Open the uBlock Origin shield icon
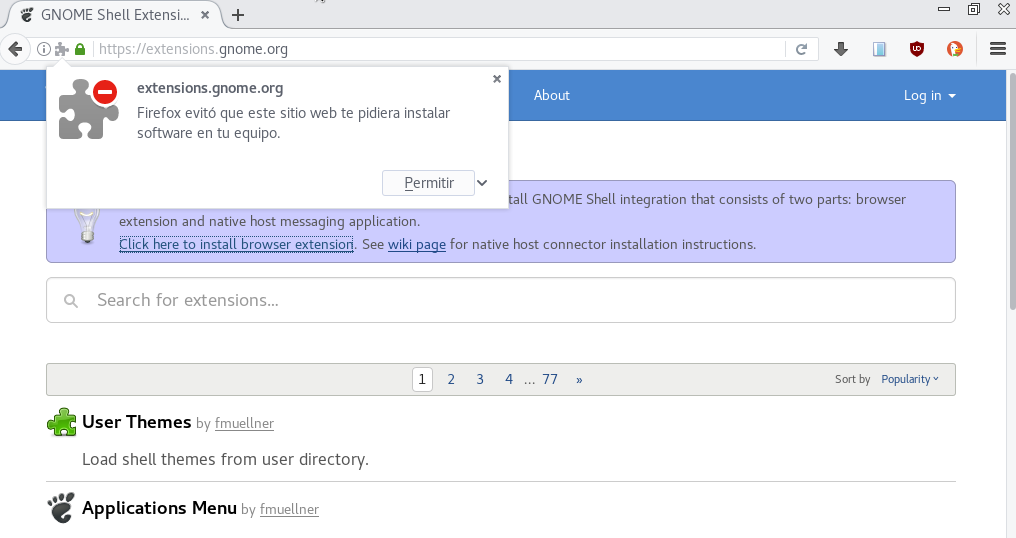 pyautogui.click(x=917, y=49)
